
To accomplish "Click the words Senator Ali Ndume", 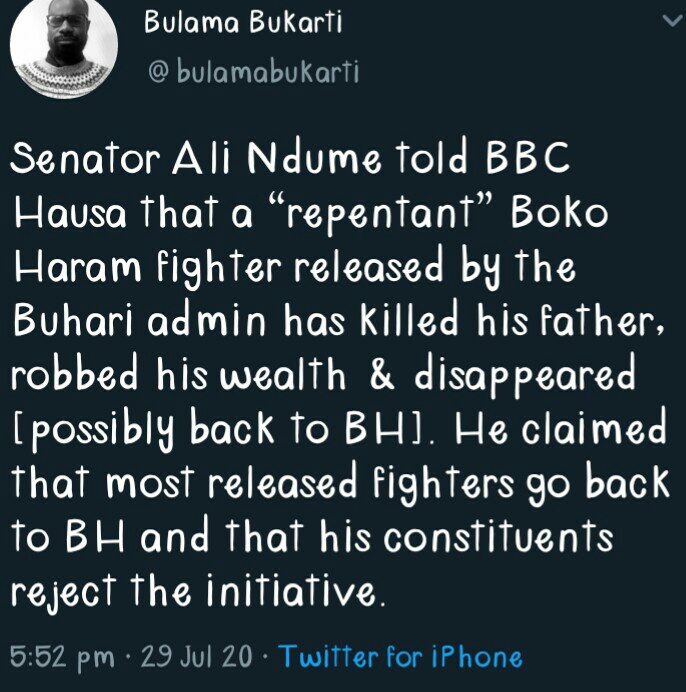I will point(185,160).
